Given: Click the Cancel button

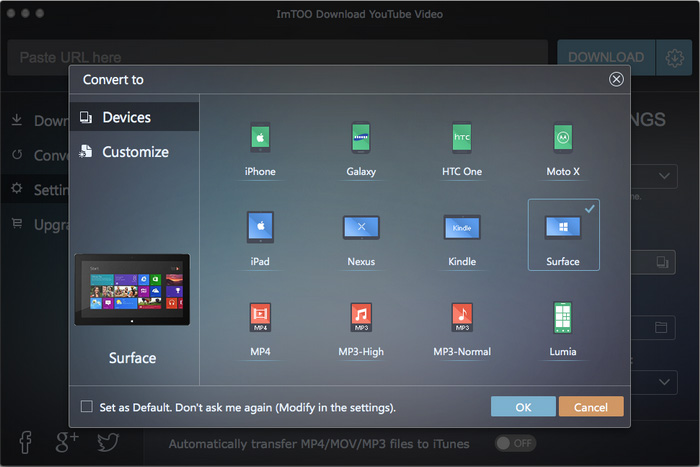Looking at the screenshot, I should [x=591, y=407].
